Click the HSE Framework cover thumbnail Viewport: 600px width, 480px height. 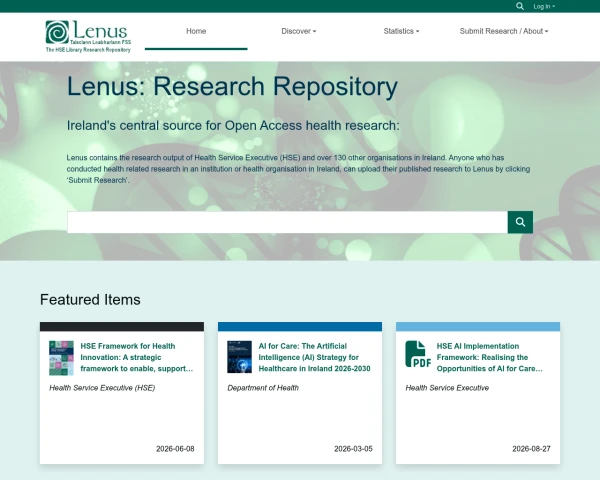tap(61, 358)
